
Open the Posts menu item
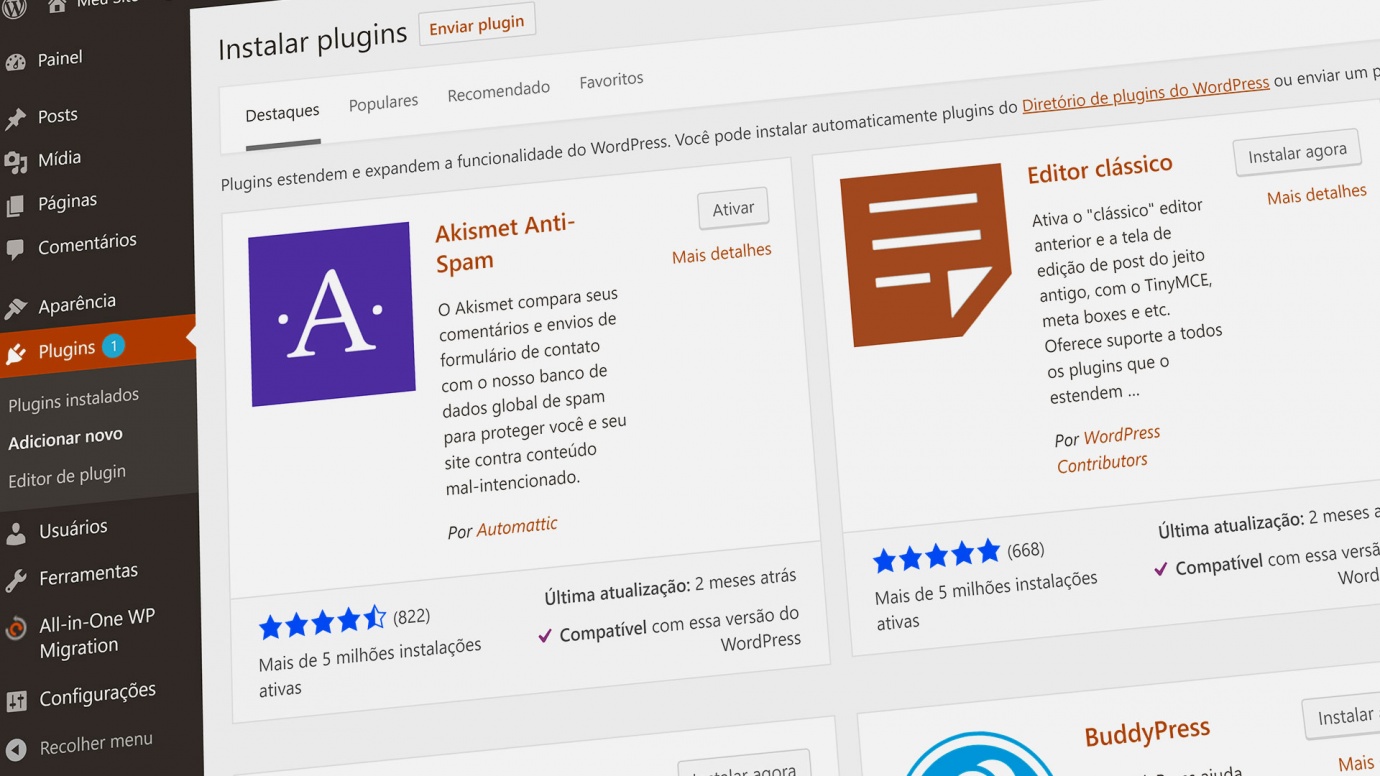click(58, 116)
